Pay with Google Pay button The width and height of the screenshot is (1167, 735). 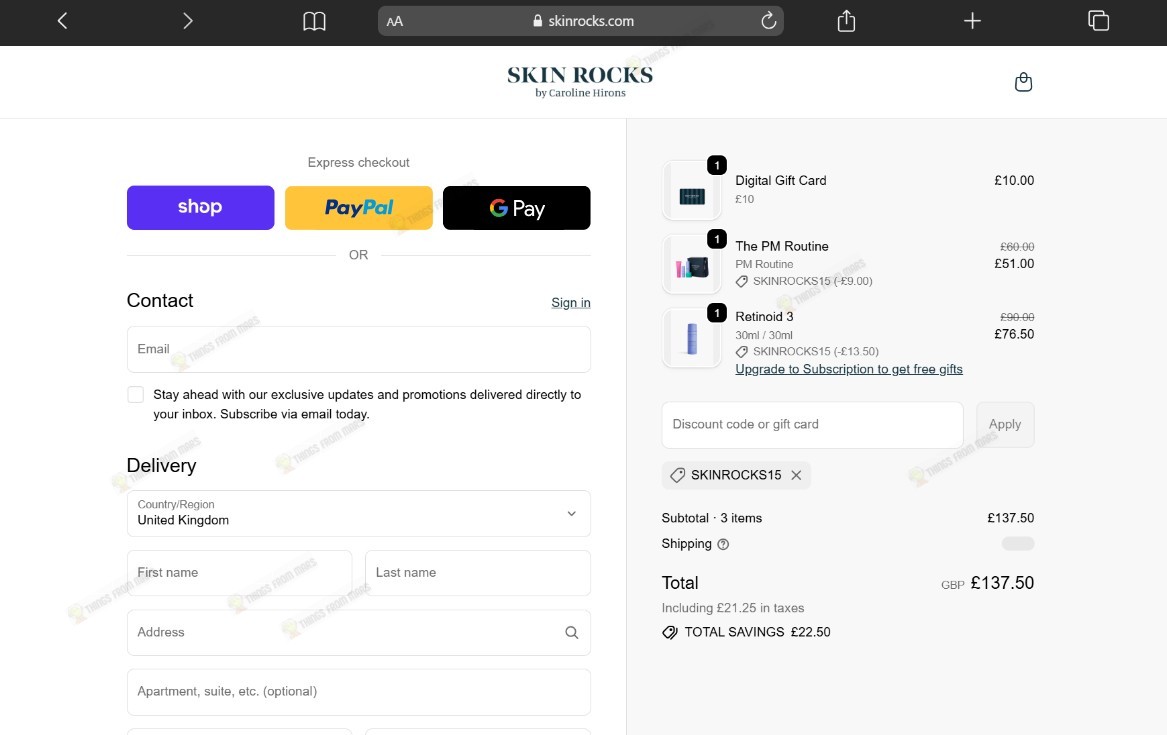517,208
